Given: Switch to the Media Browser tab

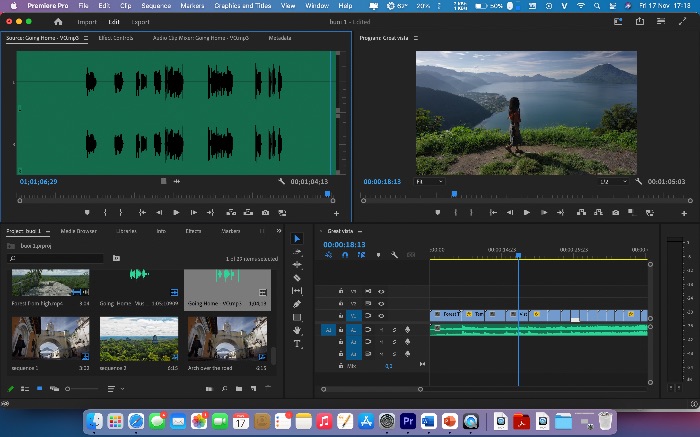Looking at the screenshot, I should click(x=79, y=231).
